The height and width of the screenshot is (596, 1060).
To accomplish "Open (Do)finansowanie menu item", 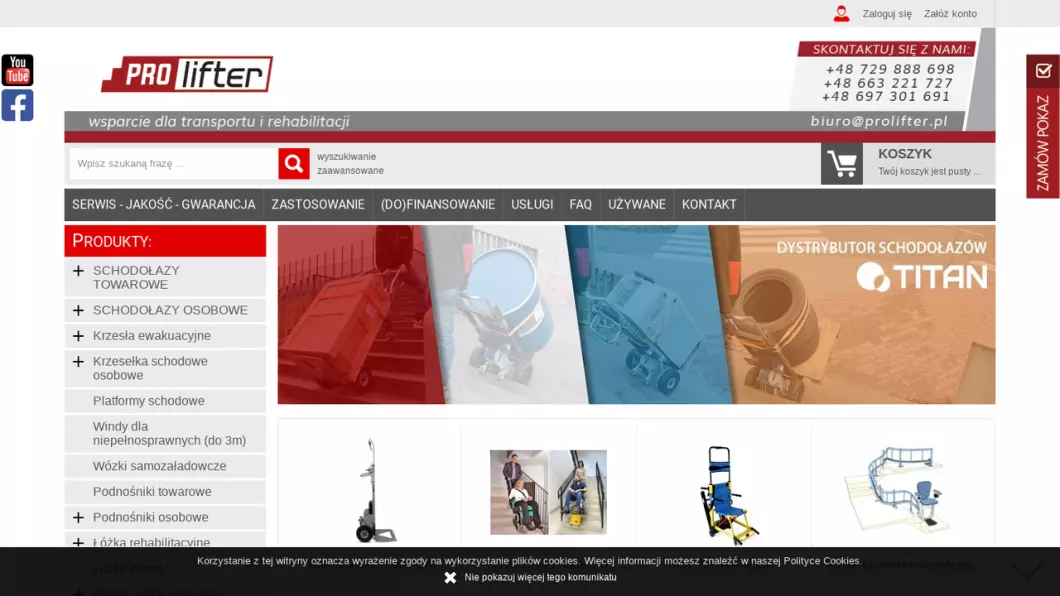I will (x=438, y=205).
